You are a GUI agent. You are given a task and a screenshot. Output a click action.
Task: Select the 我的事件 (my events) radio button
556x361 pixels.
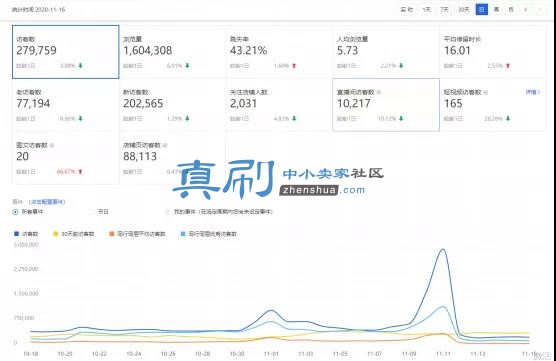tap(167, 212)
